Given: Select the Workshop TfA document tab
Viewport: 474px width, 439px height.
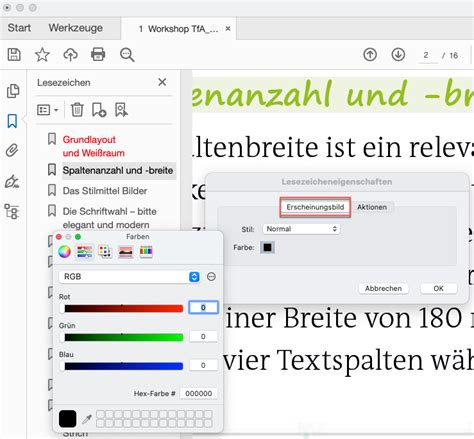Looking at the screenshot, I should (x=179, y=29).
